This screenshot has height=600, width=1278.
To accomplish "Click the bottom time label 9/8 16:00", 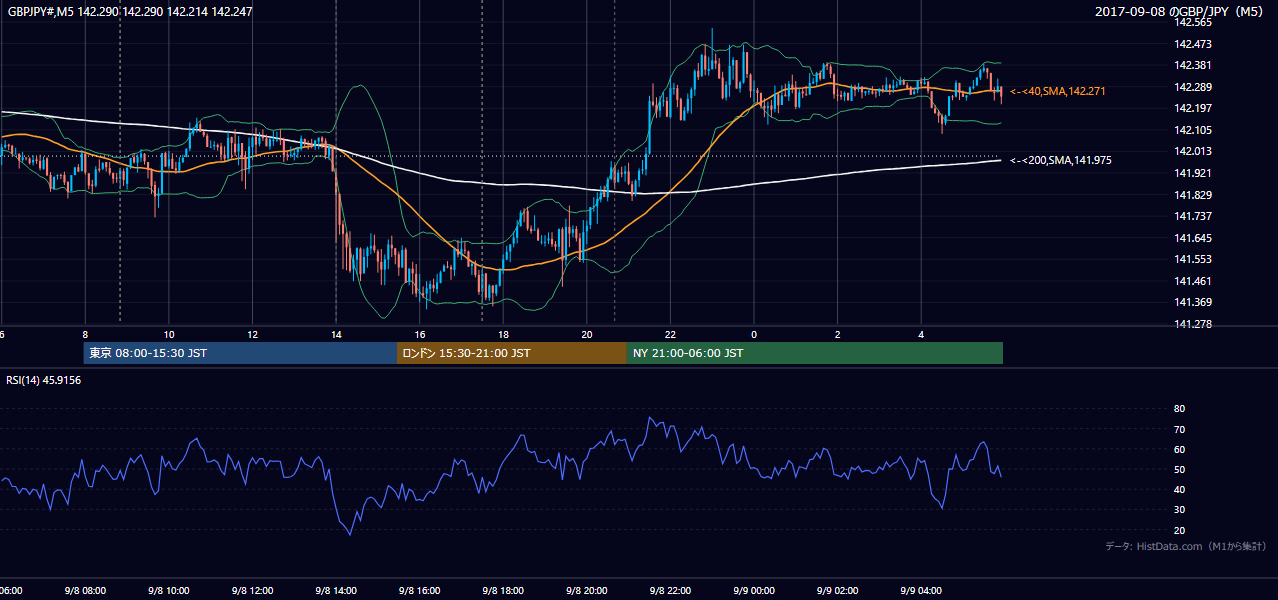I will coord(420,591).
